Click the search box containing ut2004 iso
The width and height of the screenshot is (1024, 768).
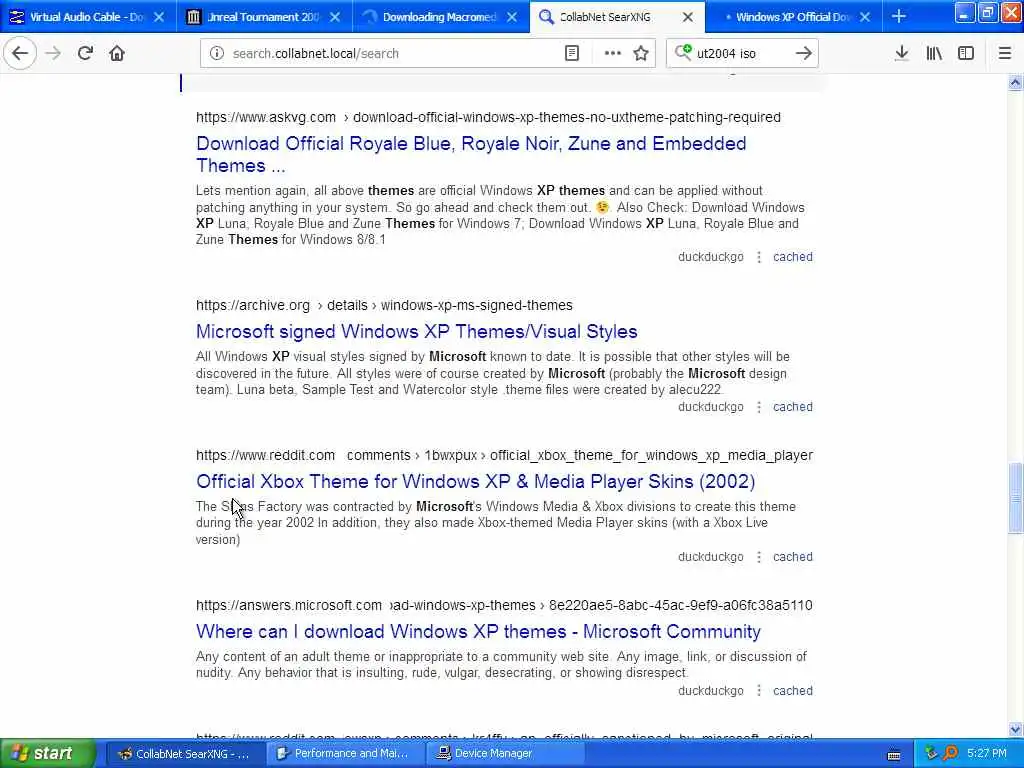coord(742,54)
